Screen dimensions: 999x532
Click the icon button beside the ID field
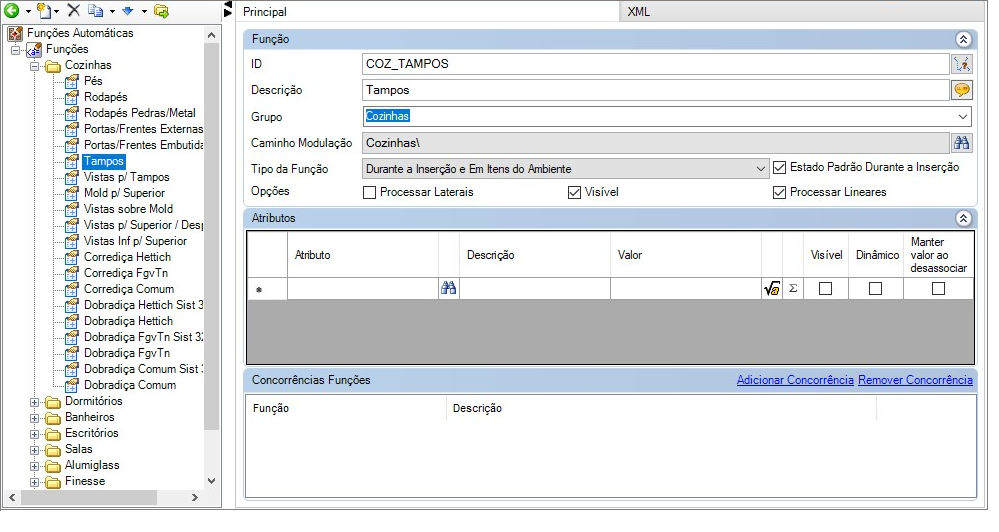(x=961, y=64)
